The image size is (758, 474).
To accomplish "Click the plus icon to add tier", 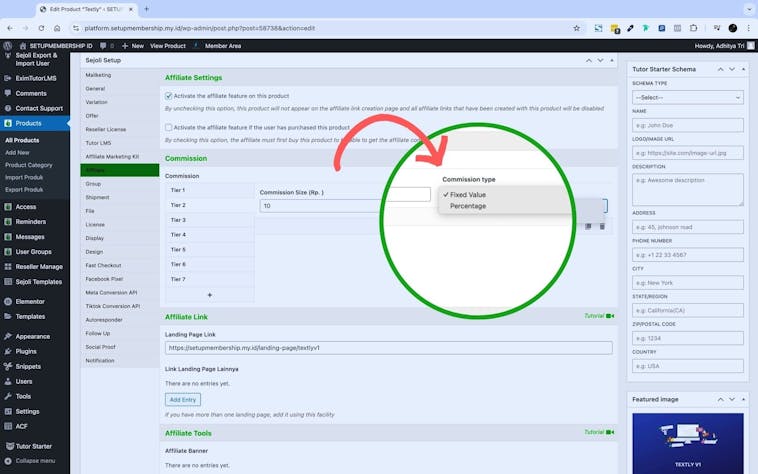I will pyautogui.click(x=209, y=295).
